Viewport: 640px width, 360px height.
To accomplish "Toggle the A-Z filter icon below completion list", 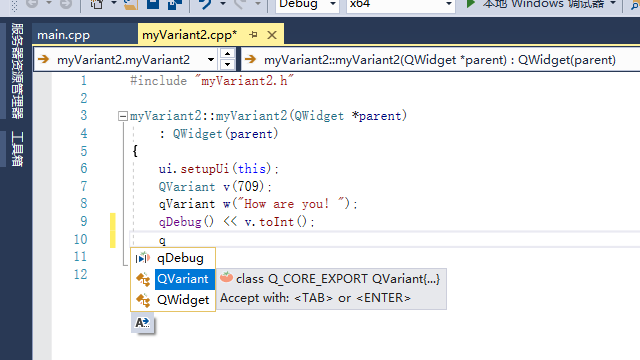I will click(142, 323).
